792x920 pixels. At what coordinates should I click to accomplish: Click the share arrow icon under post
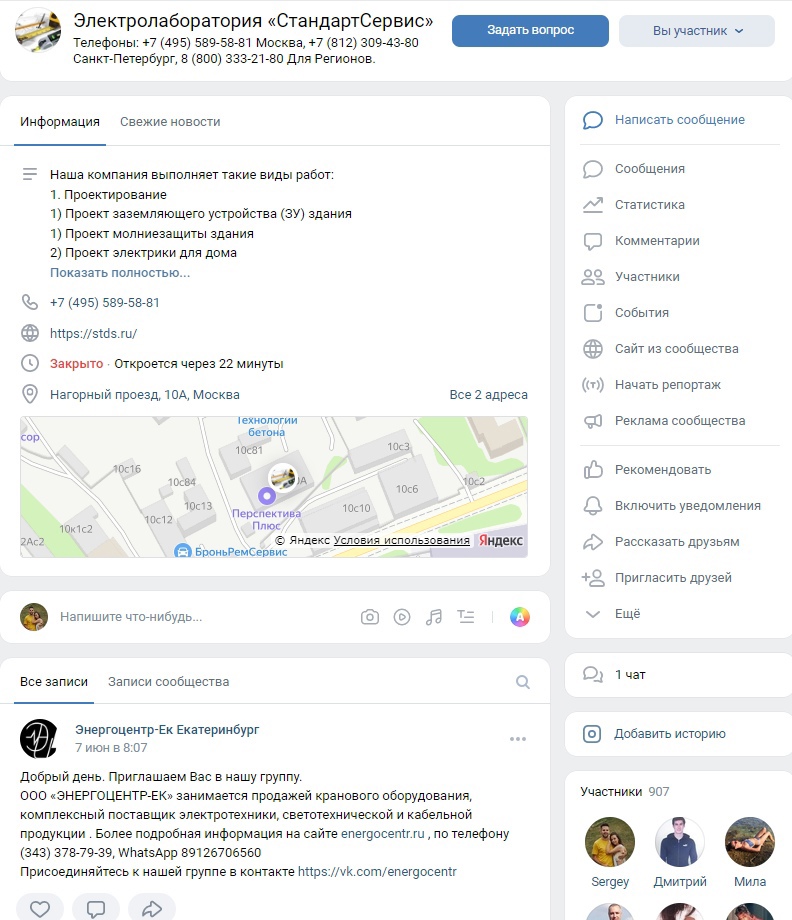coord(152,909)
